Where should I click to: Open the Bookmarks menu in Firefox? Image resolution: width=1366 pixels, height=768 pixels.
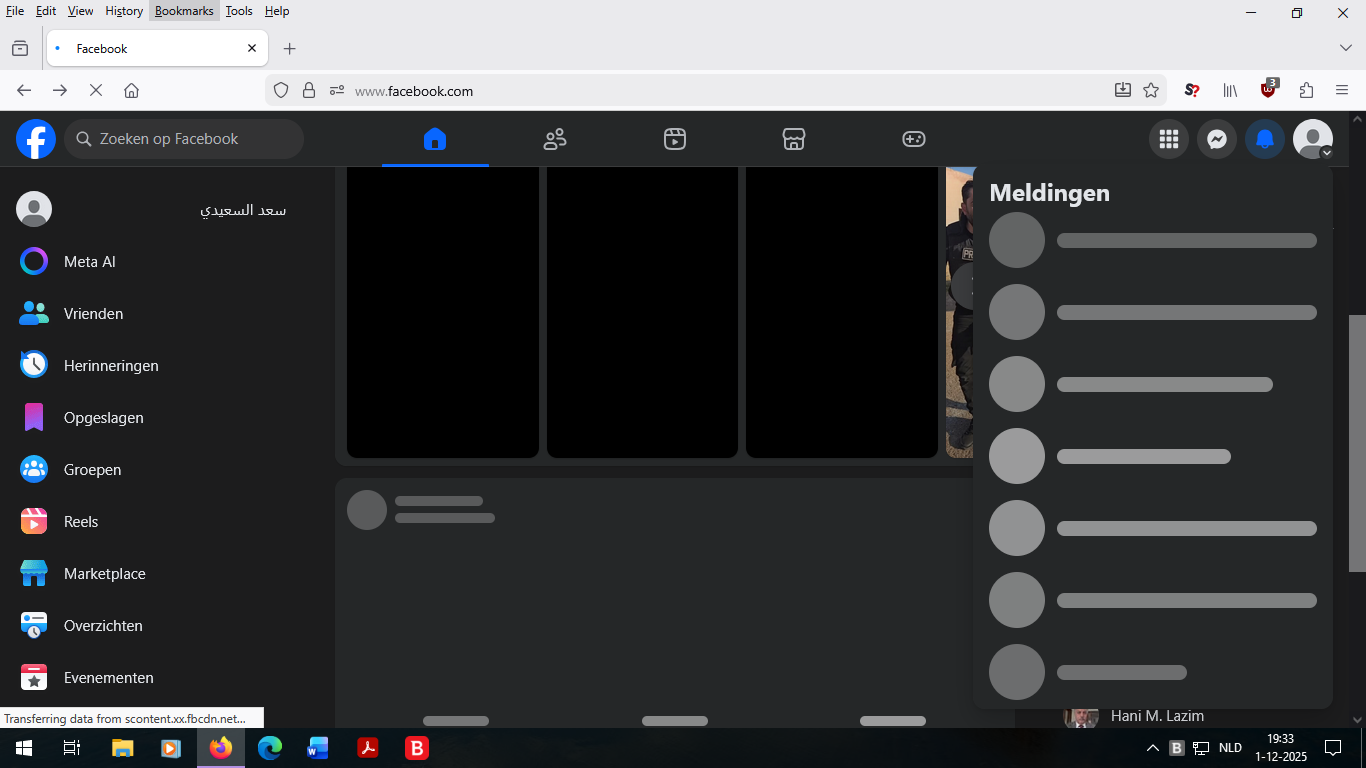coord(184,11)
